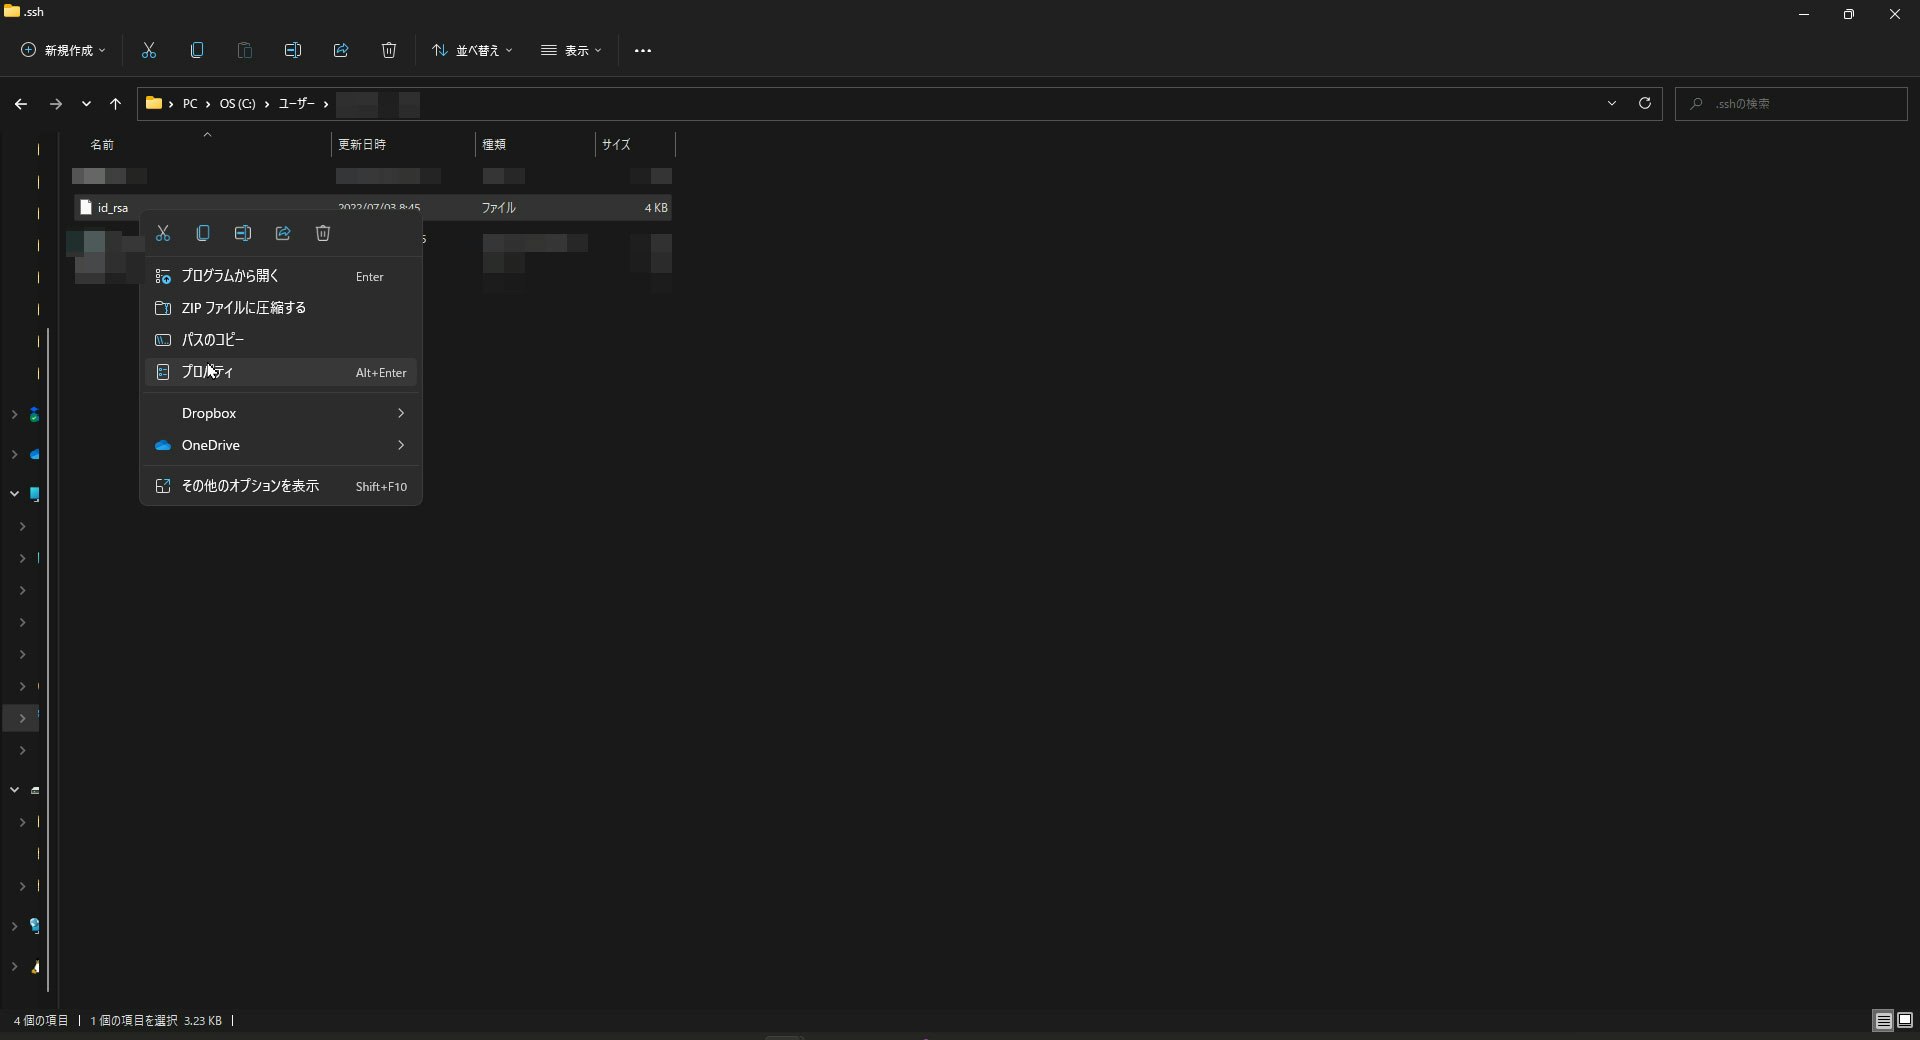Click the .sshの検索 search box
The width and height of the screenshot is (1920, 1040).
[1791, 103]
